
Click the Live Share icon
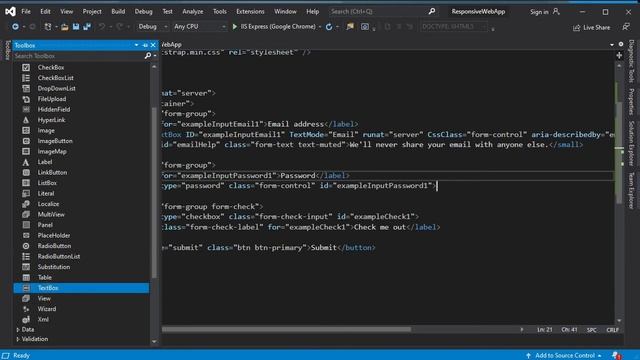(x=576, y=27)
